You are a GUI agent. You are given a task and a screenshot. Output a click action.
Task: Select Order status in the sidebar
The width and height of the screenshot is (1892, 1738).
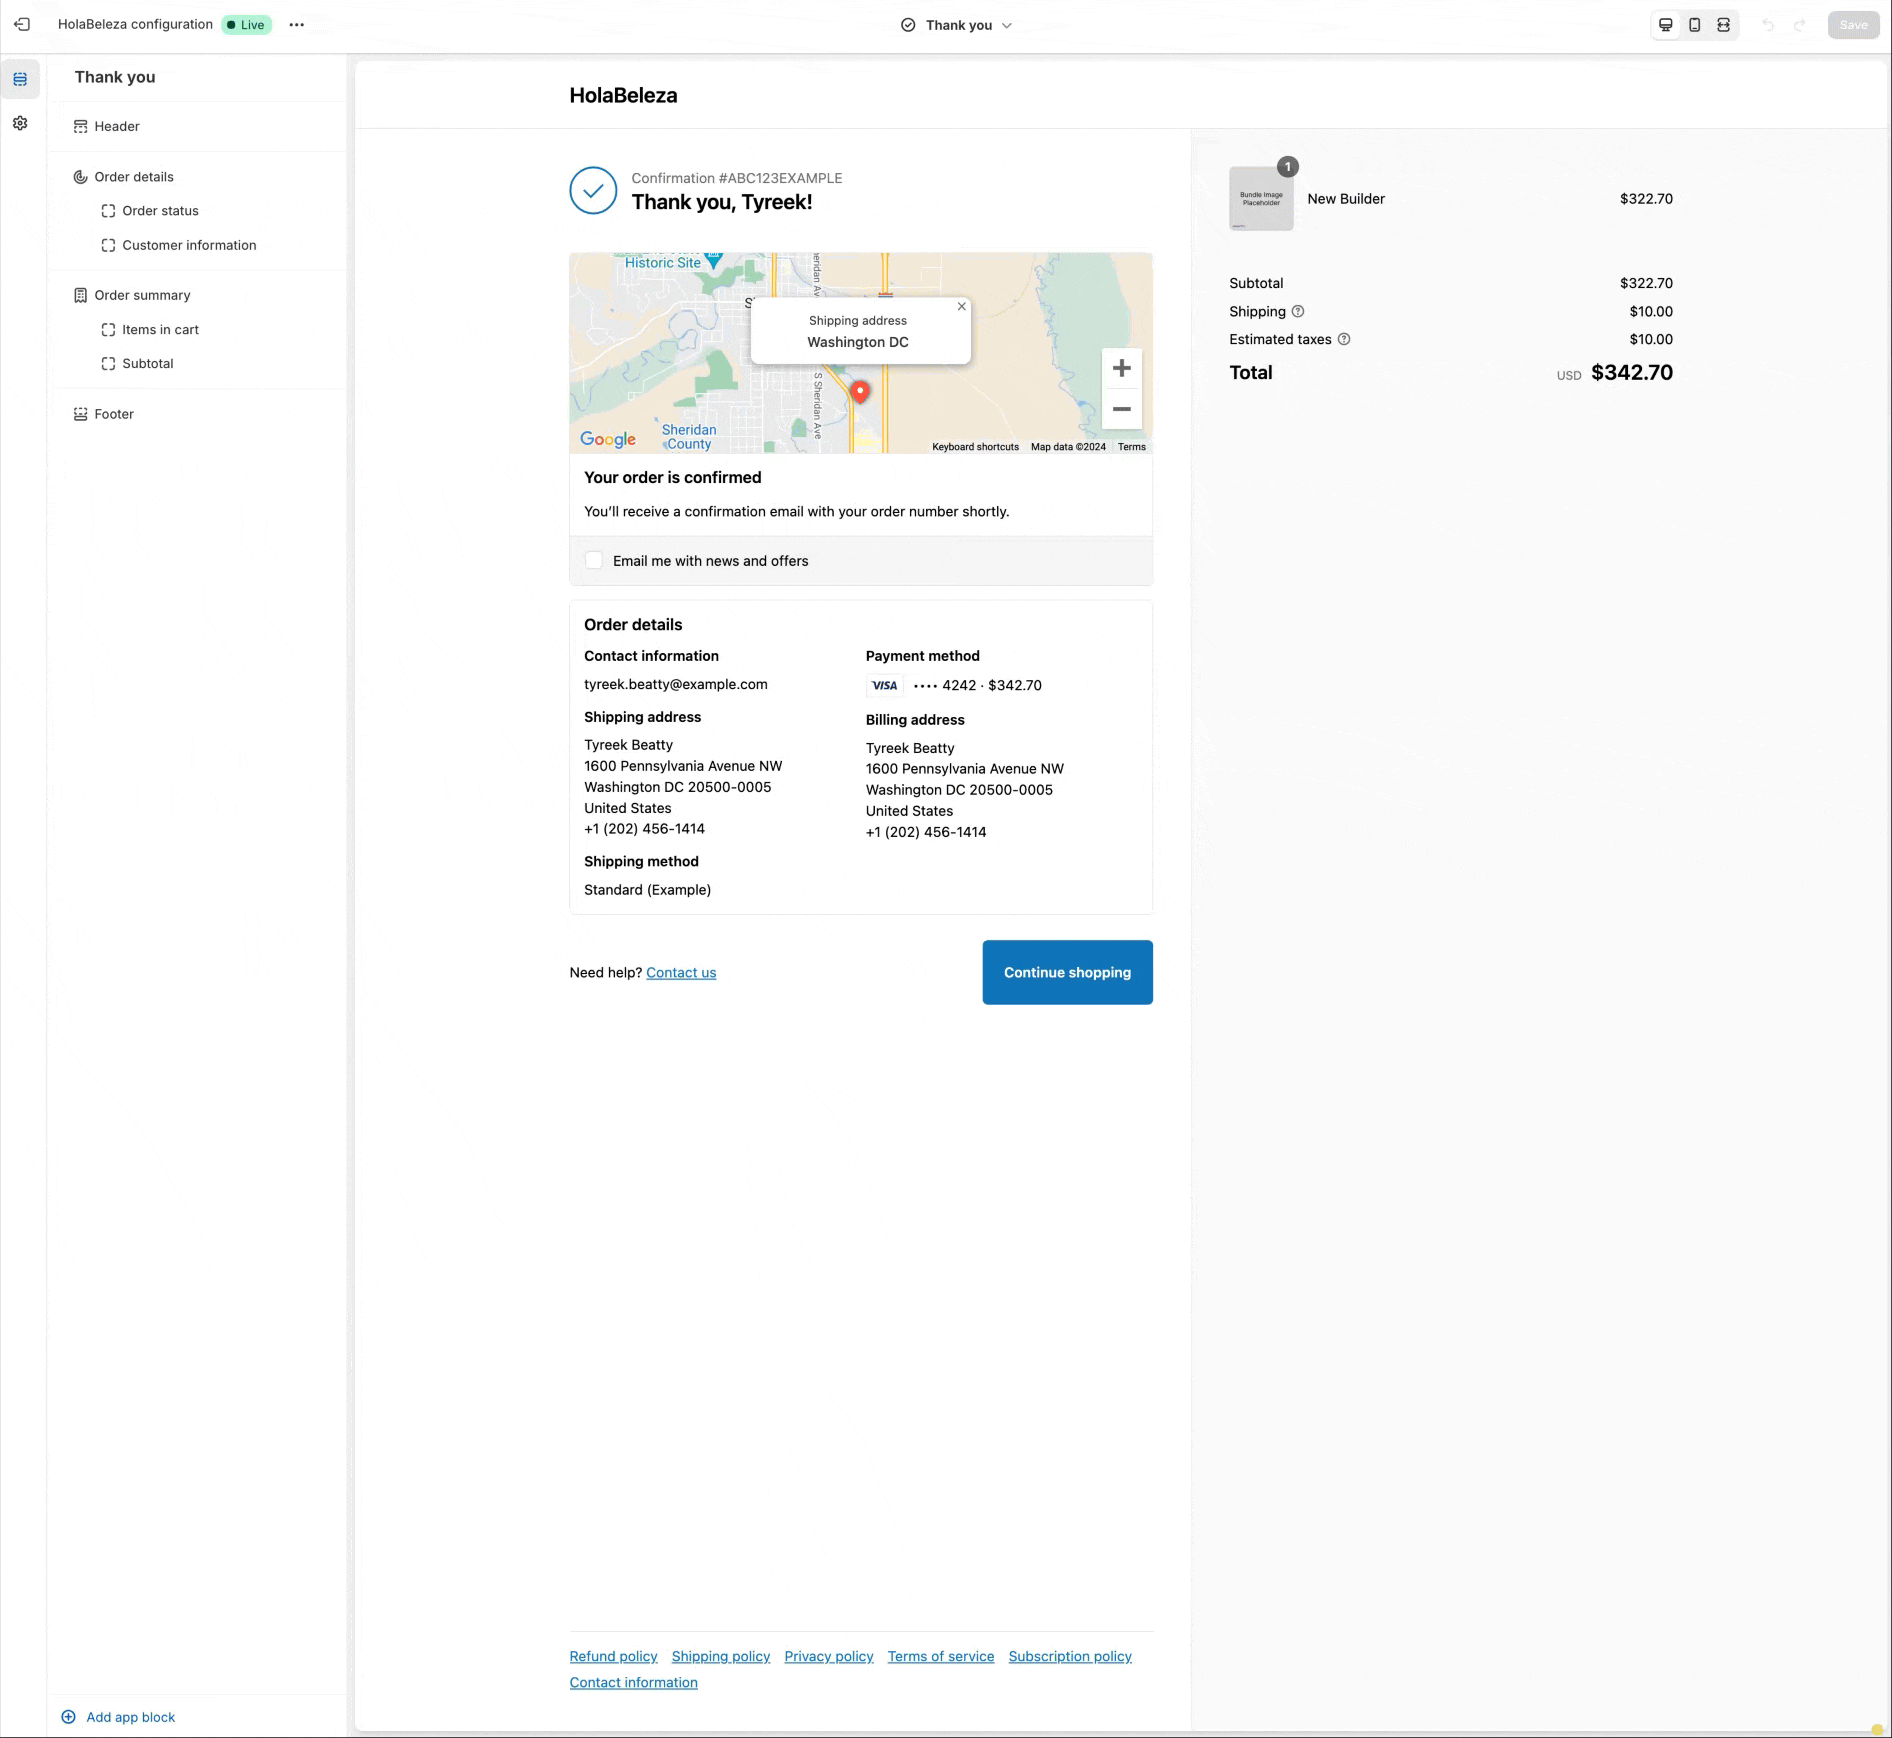(161, 211)
